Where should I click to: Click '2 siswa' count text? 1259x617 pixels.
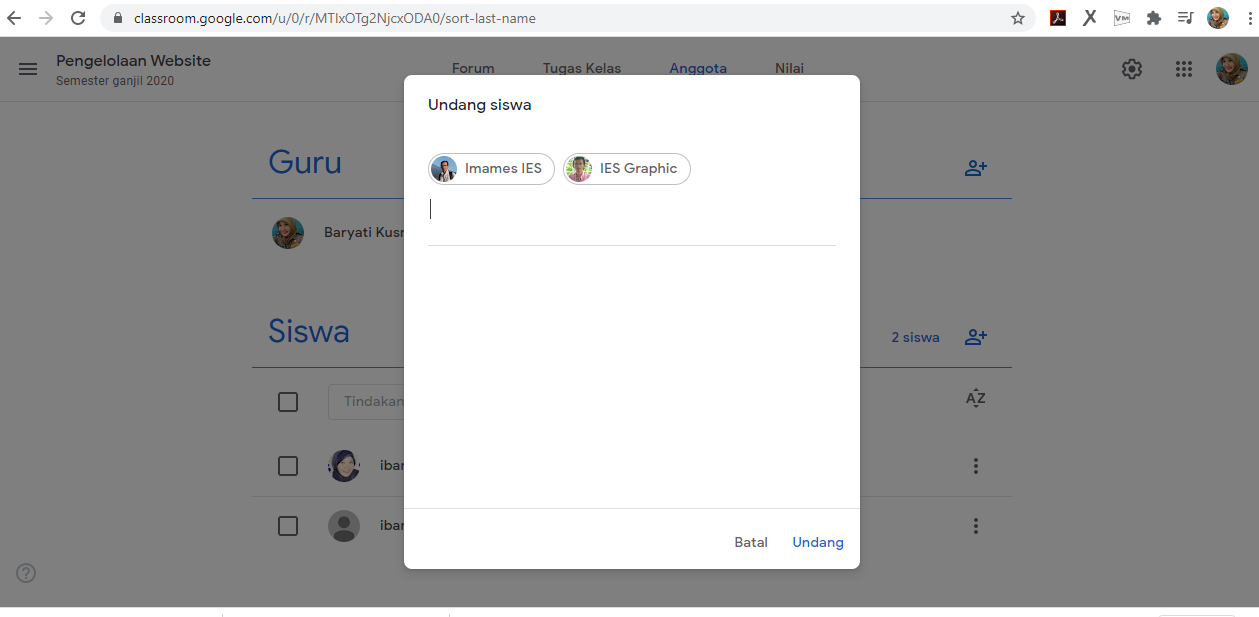915,338
